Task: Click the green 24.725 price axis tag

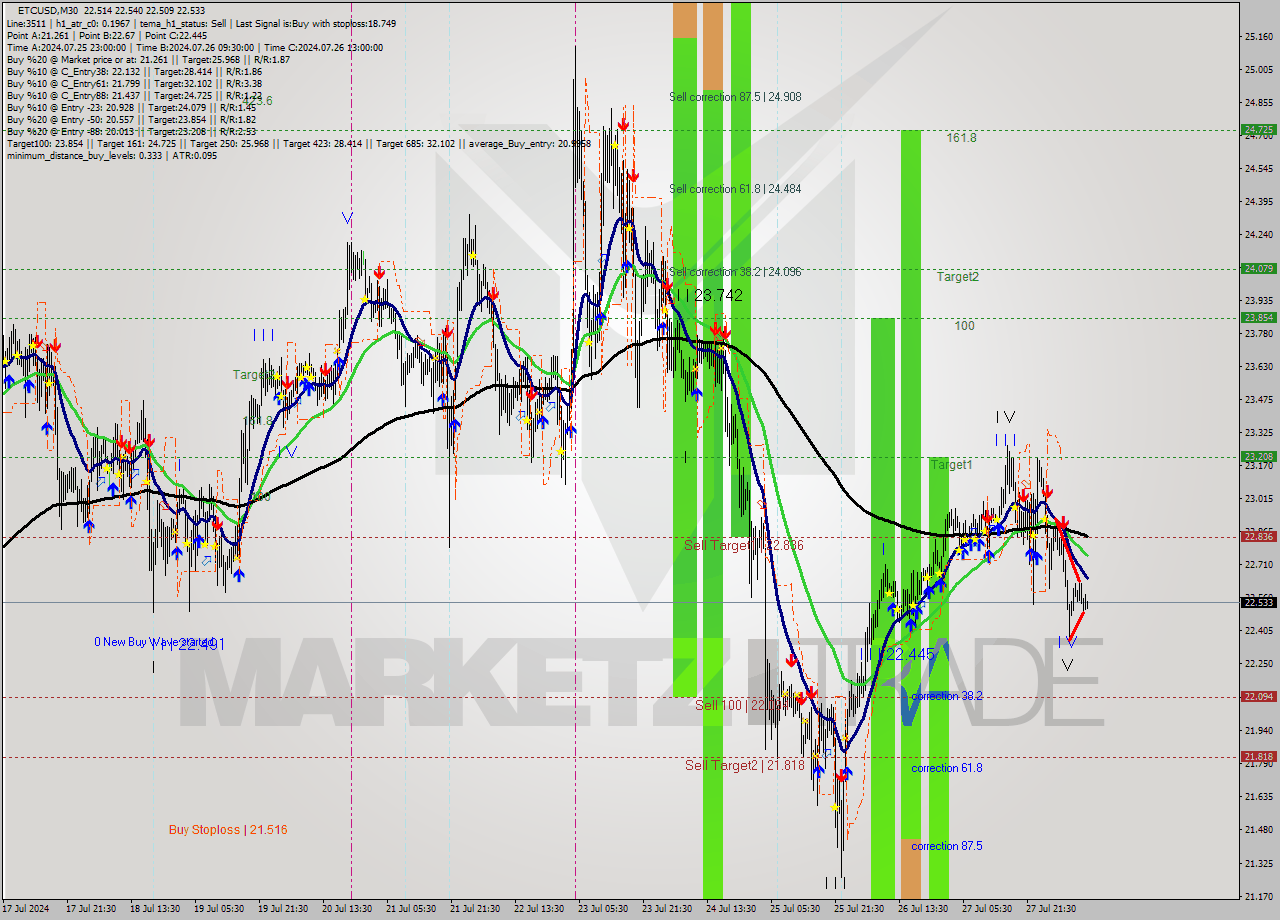Action: (1258, 129)
